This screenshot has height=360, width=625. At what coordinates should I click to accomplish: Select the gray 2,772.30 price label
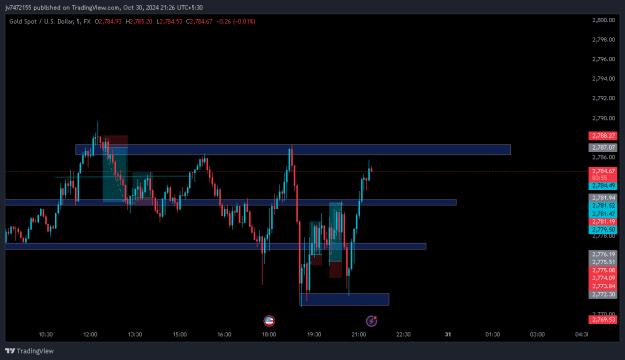click(x=603, y=295)
